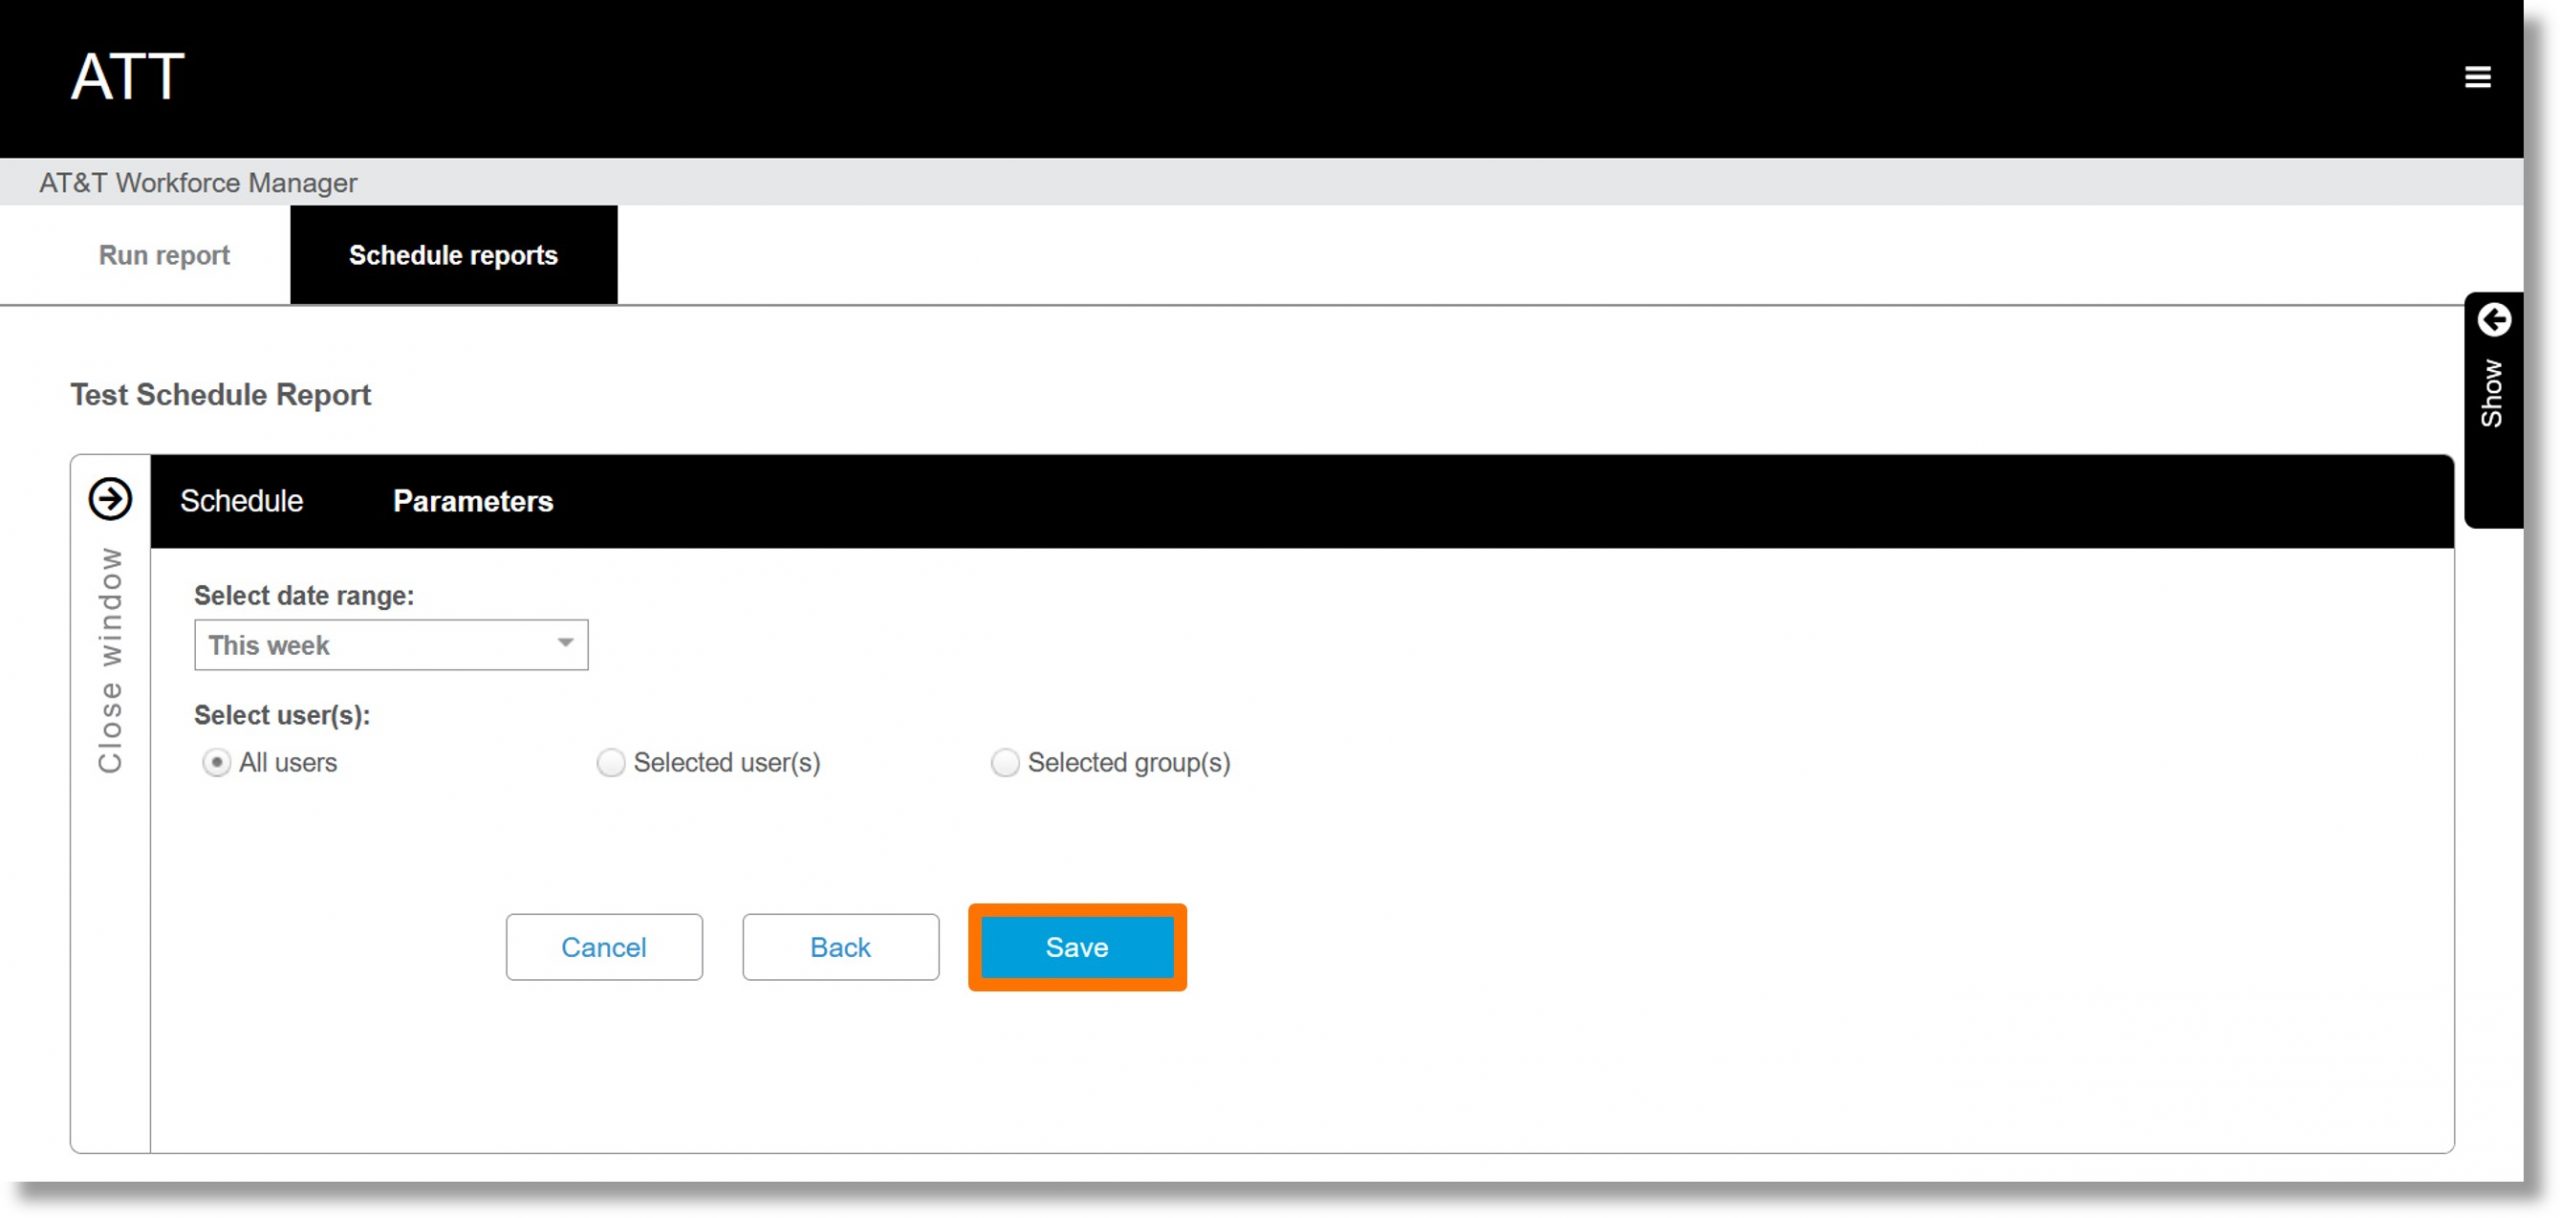Click the Save button
Screen dimensions: 2560x1218
coord(1078,947)
